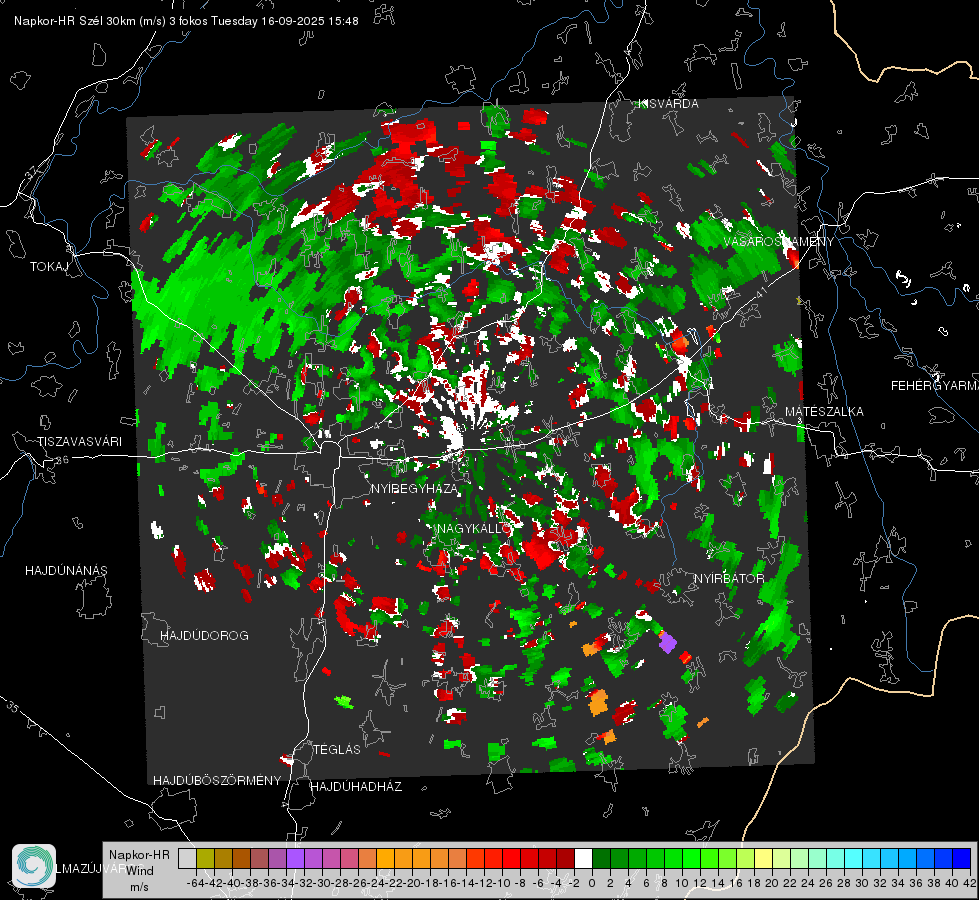Viewport: 979px width, 900px height.
Task: Click the white legend swatch between -2 and 0
Action: tap(583, 858)
